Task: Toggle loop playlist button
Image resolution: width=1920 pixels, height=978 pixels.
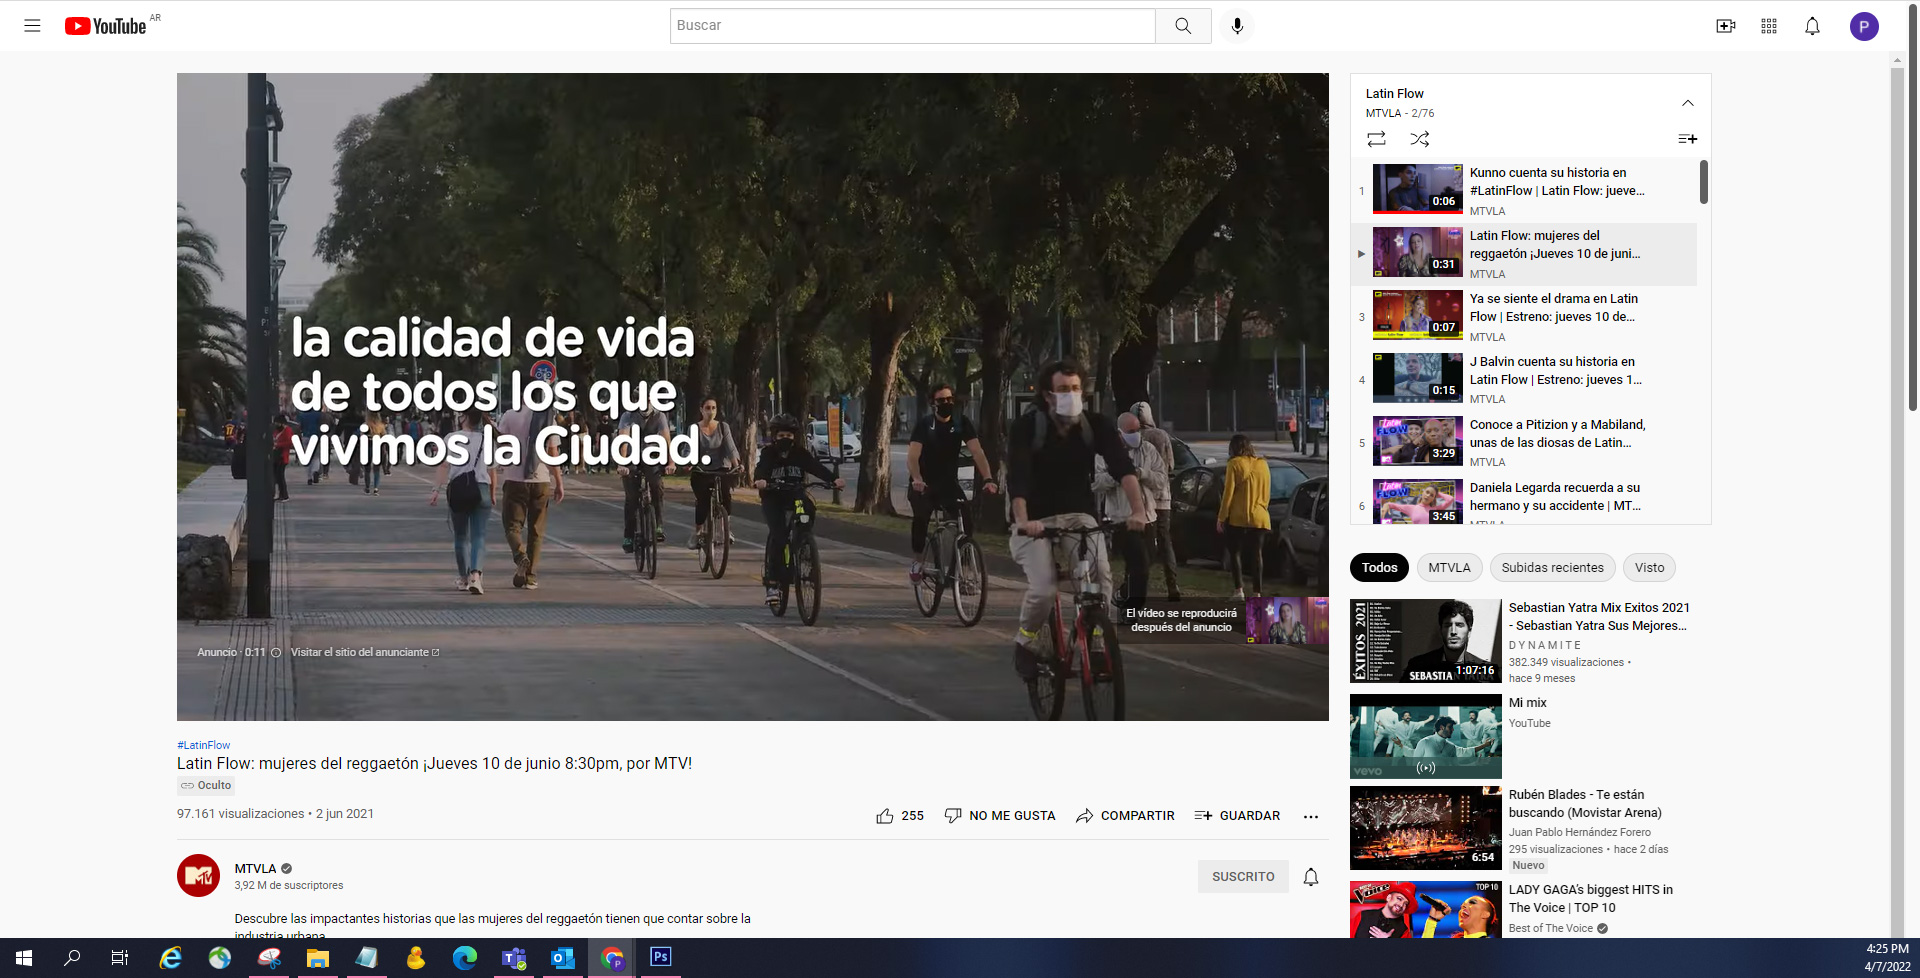Action: [x=1376, y=139]
